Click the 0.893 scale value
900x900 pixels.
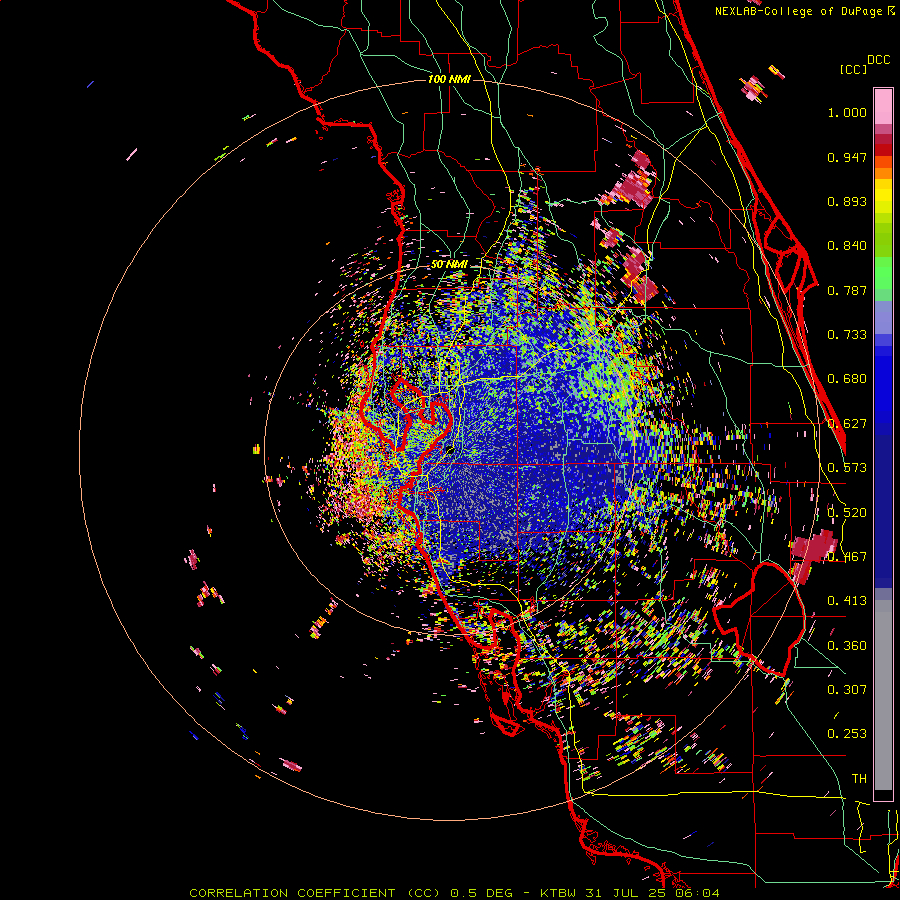tap(847, 201)
